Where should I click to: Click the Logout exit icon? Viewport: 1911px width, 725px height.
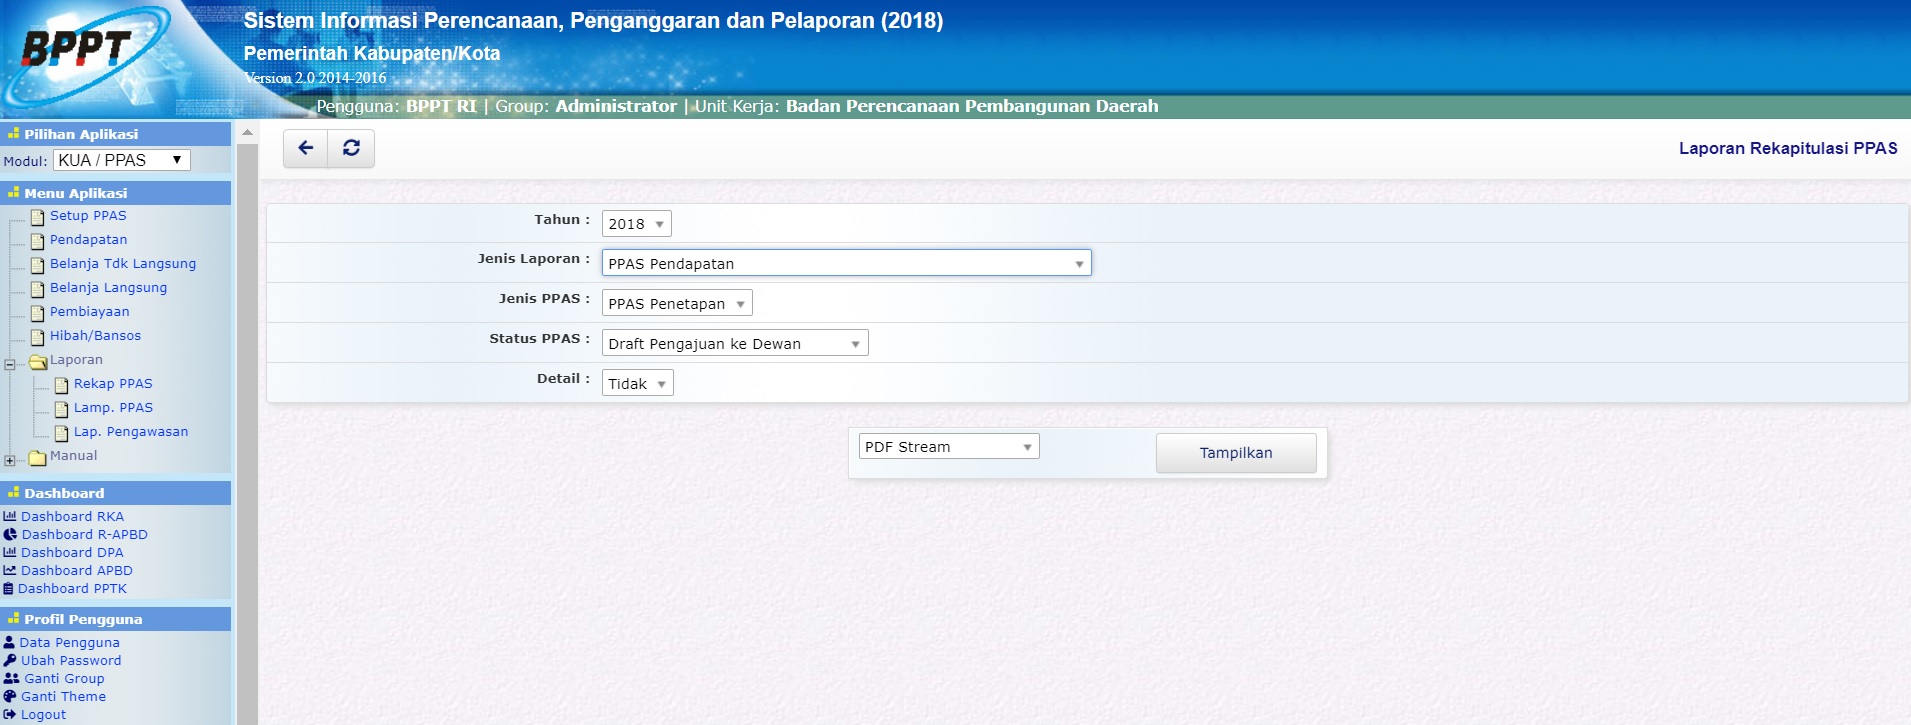(10, 714)
